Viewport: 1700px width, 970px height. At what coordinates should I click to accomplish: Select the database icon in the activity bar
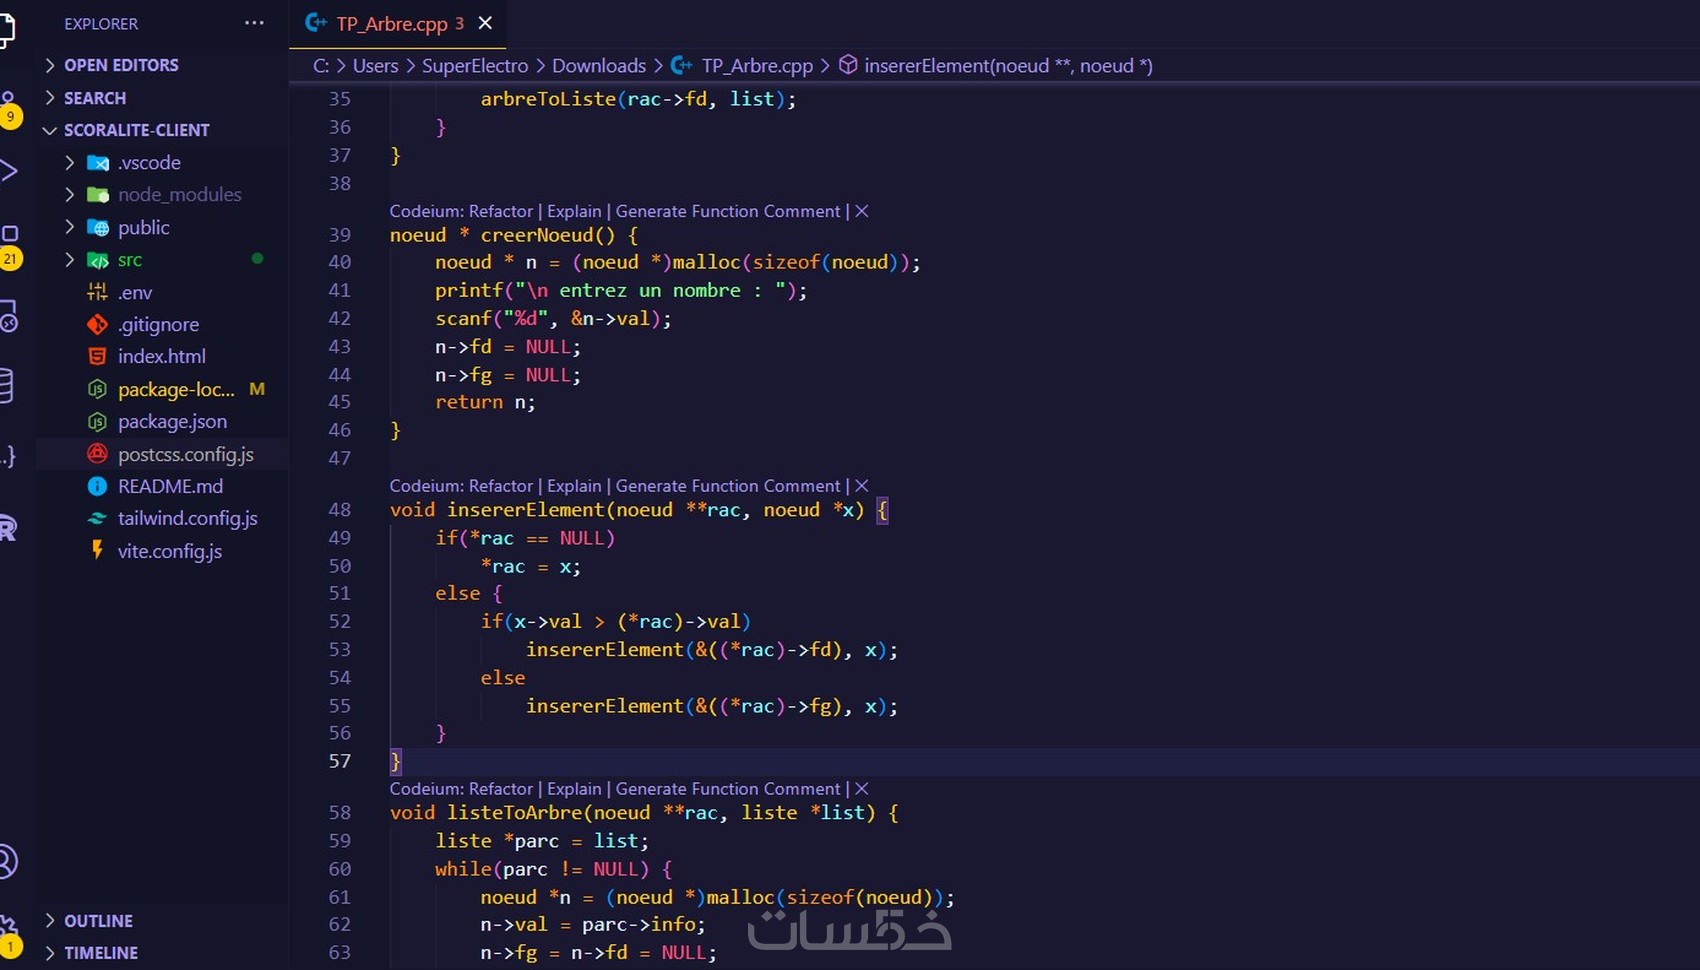coord(9,385)
